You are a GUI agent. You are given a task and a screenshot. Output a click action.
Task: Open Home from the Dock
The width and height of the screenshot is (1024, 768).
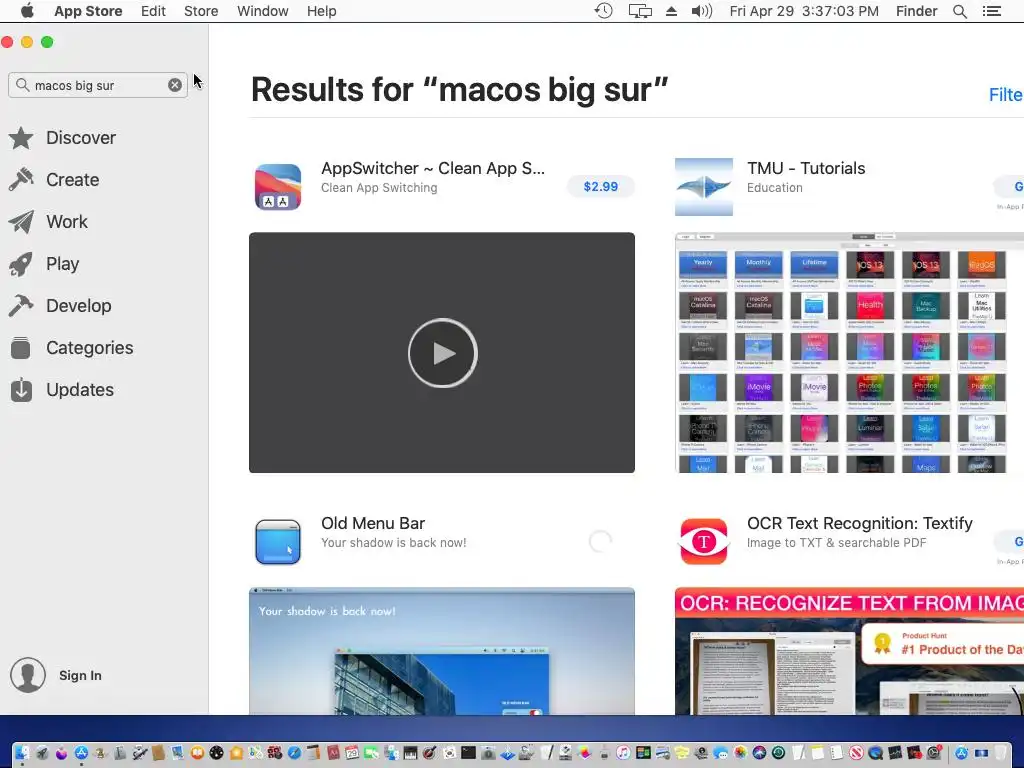[236, 753]
